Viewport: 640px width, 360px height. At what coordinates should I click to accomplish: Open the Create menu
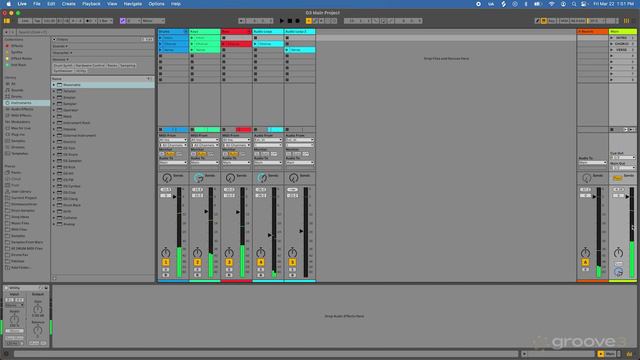click(69, 4)
